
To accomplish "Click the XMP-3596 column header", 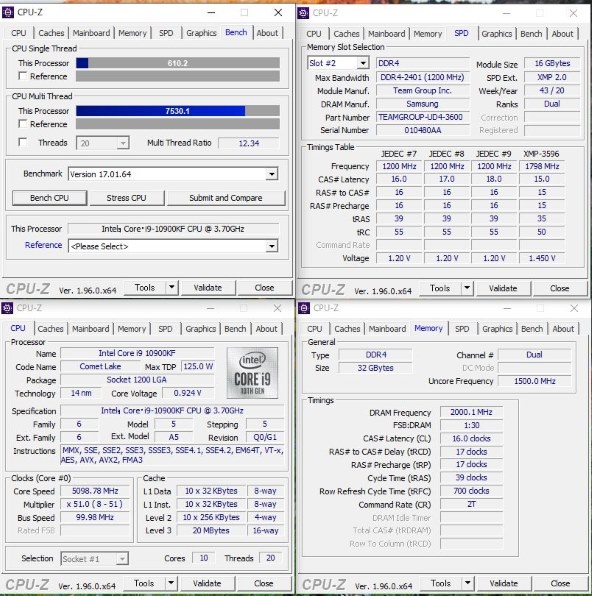I will pyautogui.click(x=541, y=154).
